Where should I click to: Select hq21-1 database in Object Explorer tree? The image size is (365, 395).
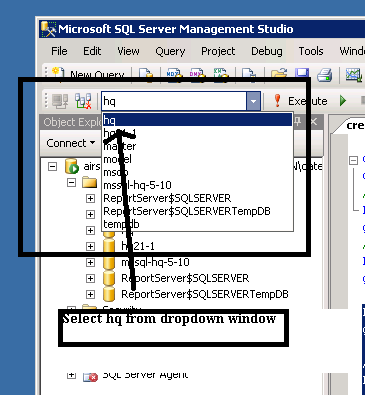click(x=138, y=246)
